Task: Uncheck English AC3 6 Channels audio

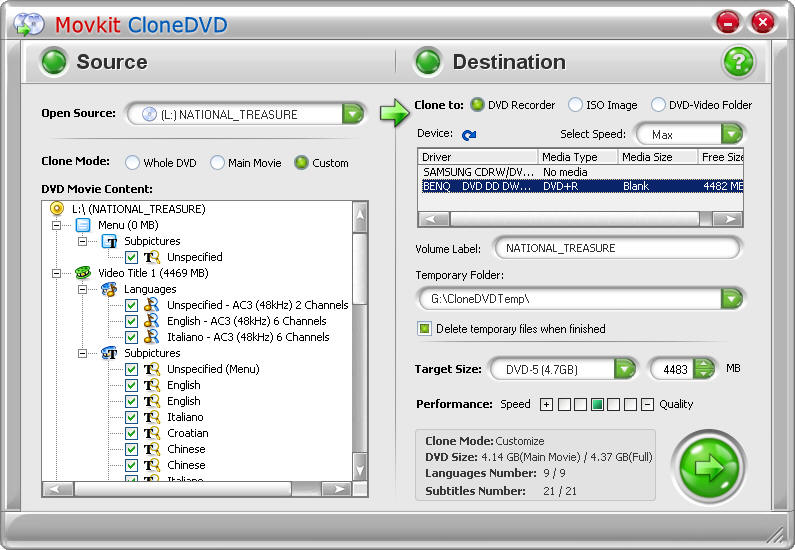Action: pos(131,321)
